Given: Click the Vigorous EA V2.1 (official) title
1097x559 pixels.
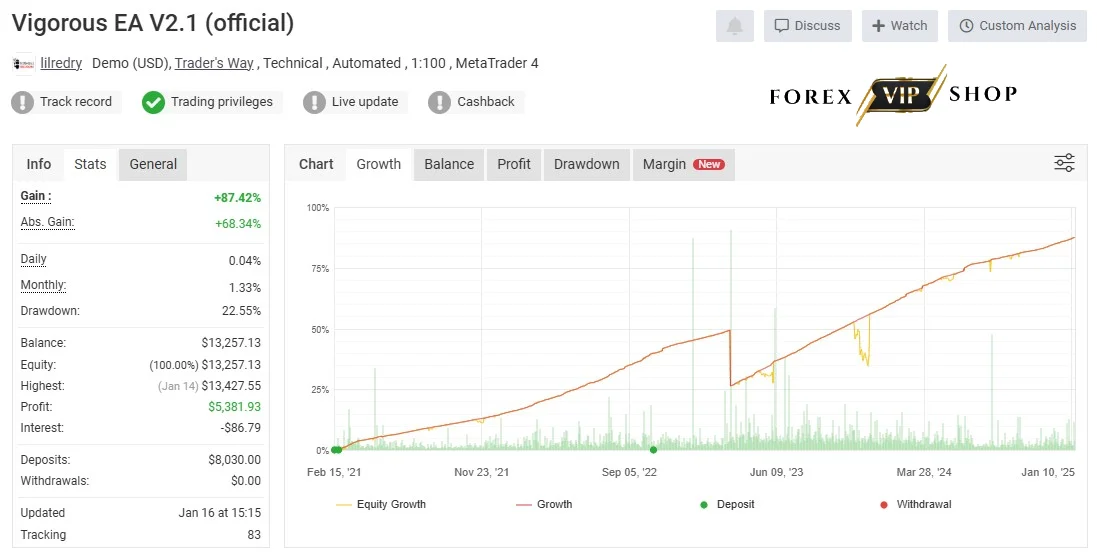Looking at the screenshot, I should point(153,23).
